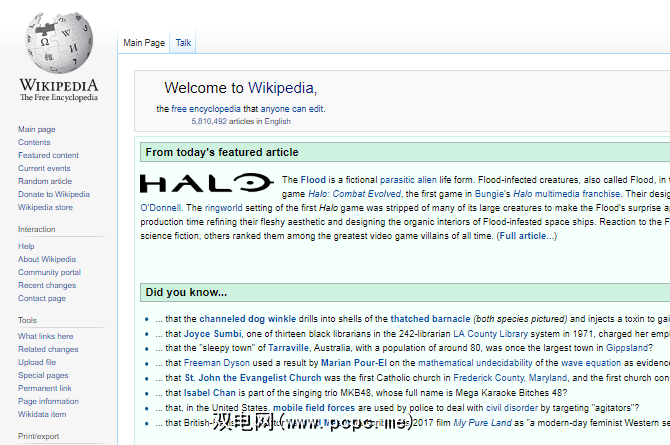The image size is (670, 445).
Task: Click anyone can edit link
Action: click(x=292, y=109)
